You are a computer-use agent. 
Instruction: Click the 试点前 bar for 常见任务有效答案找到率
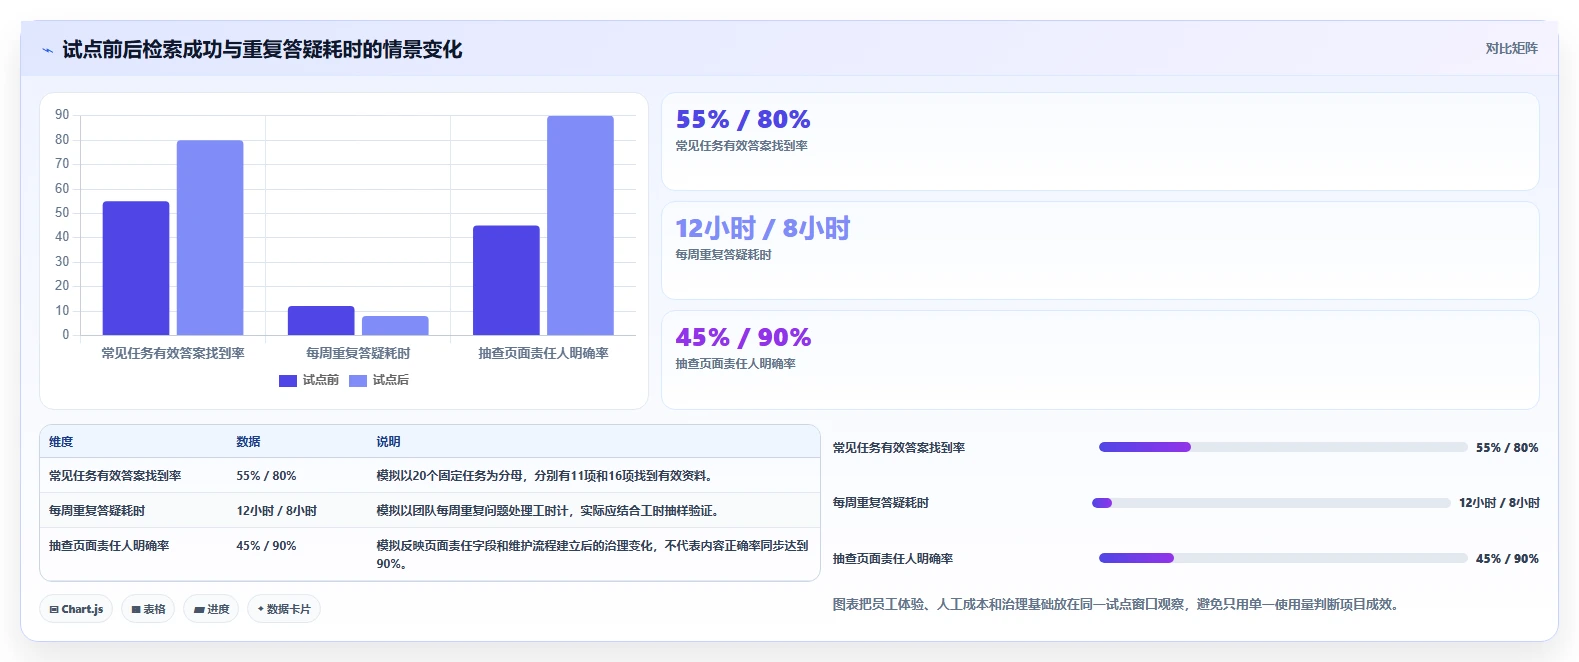pyautogui.click(x=136, y=268)
